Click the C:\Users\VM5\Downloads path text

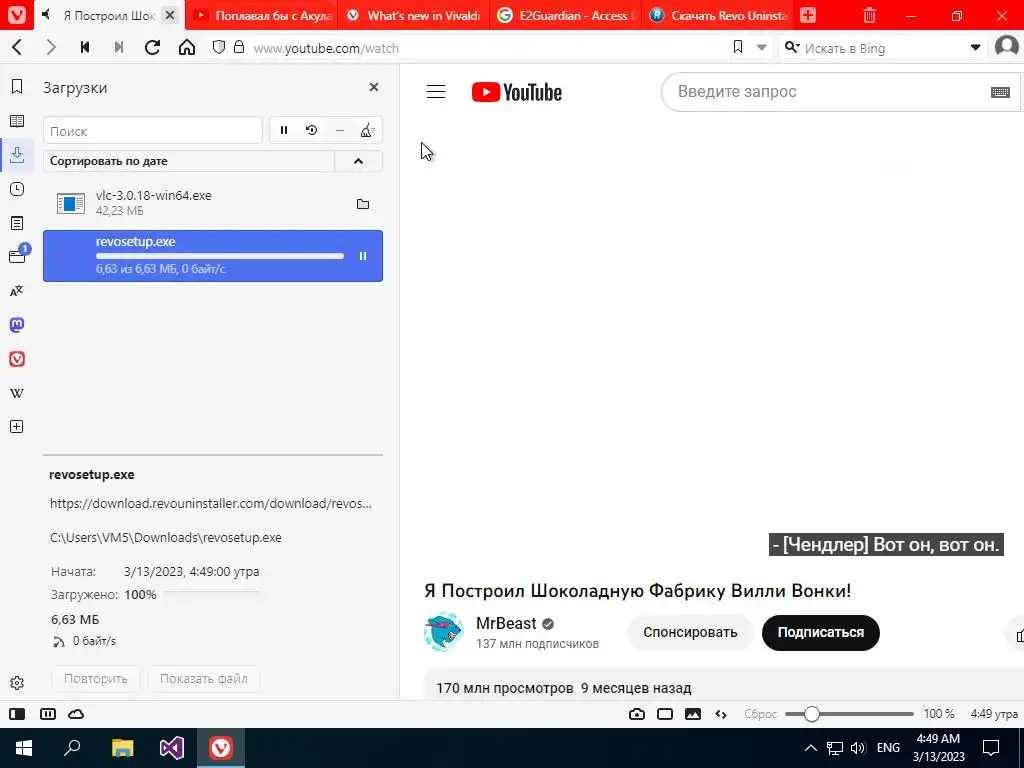coord(166,537)
